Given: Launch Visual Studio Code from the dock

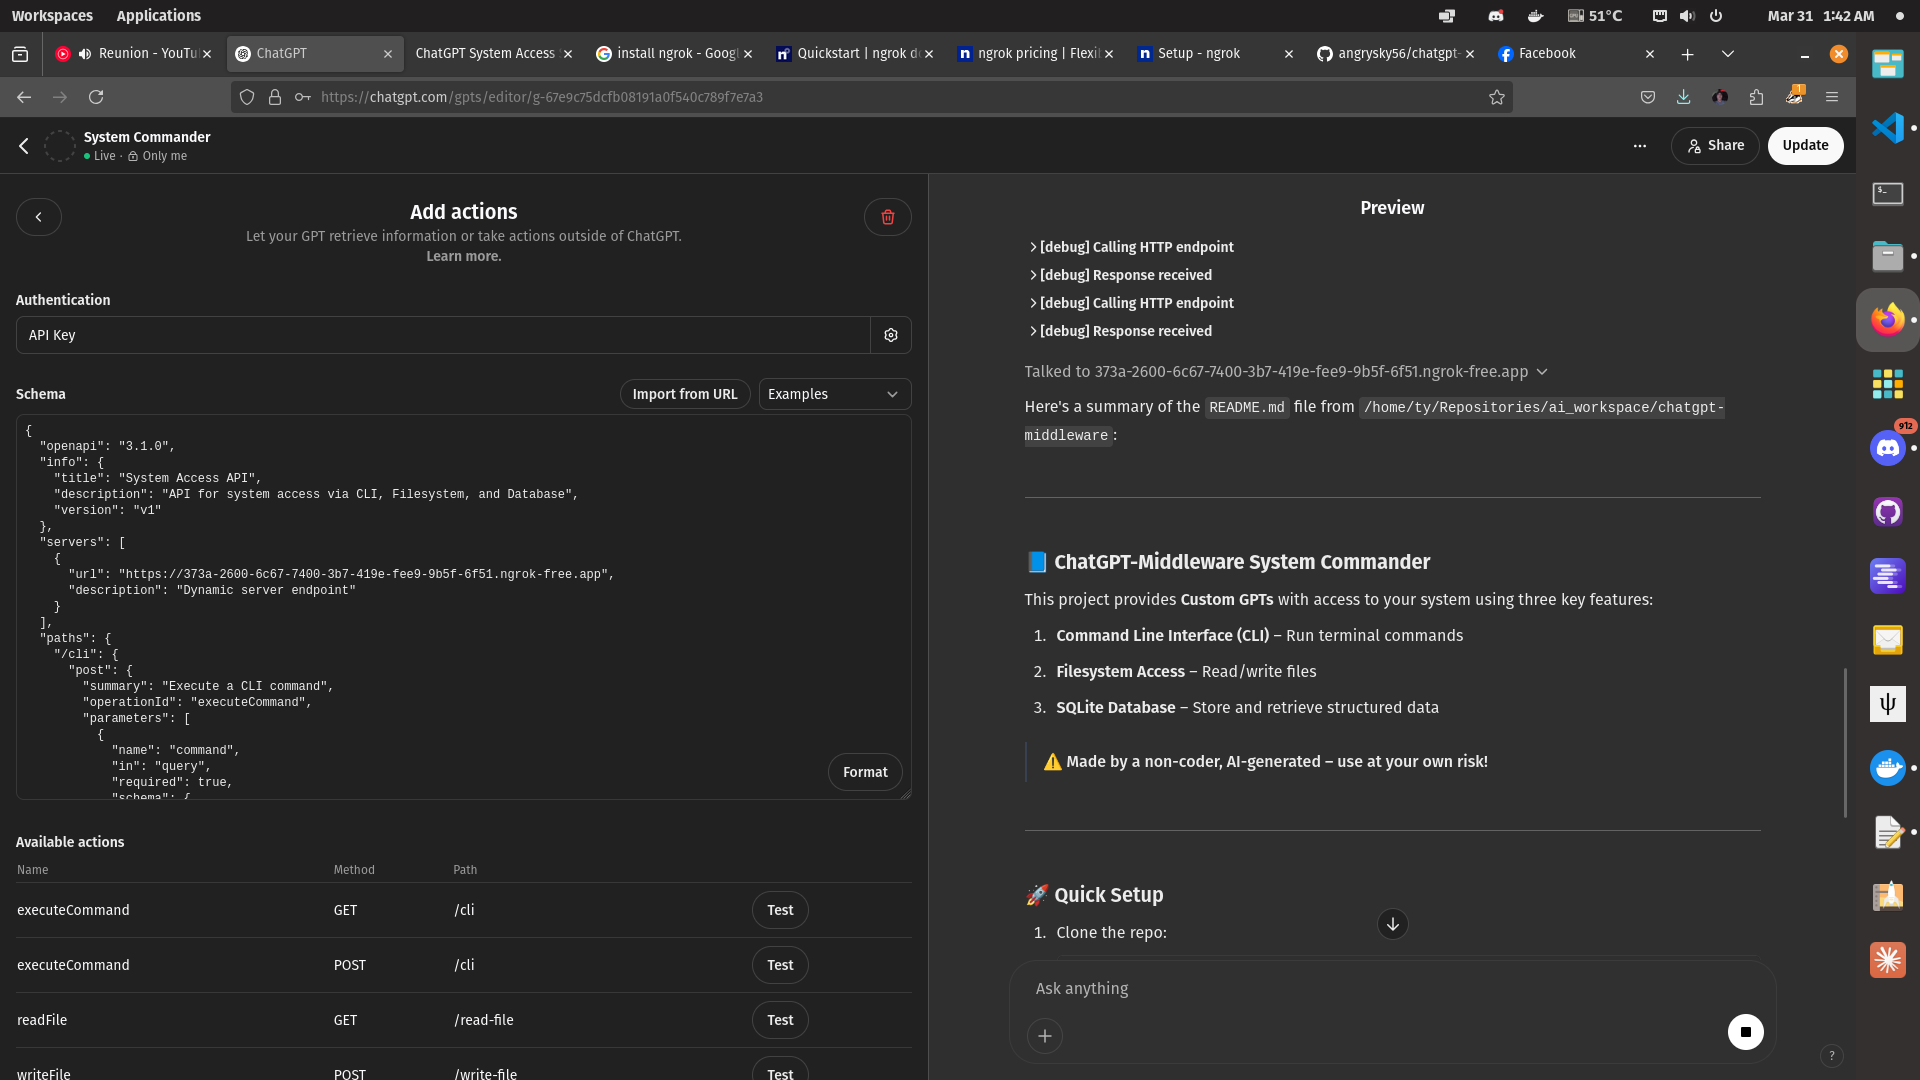Looking at the screenshot, I should (x=1888, y=128).
